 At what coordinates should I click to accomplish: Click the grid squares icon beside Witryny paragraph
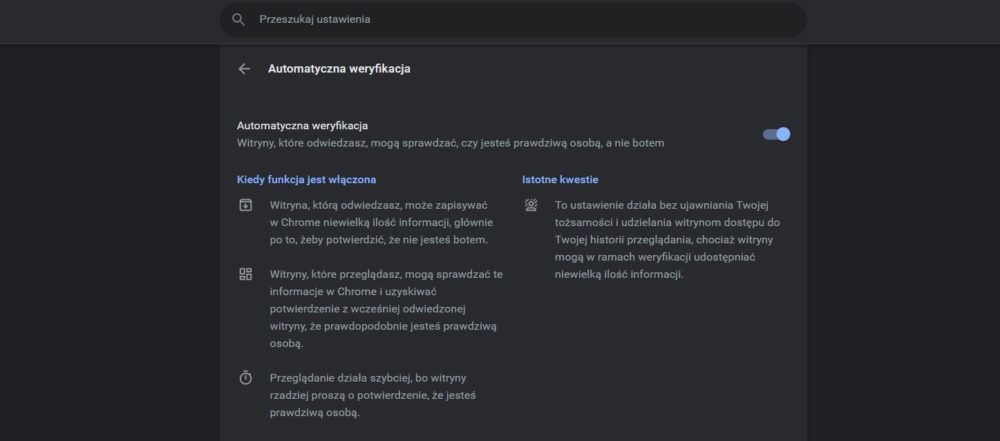click(x=246, y=274)
